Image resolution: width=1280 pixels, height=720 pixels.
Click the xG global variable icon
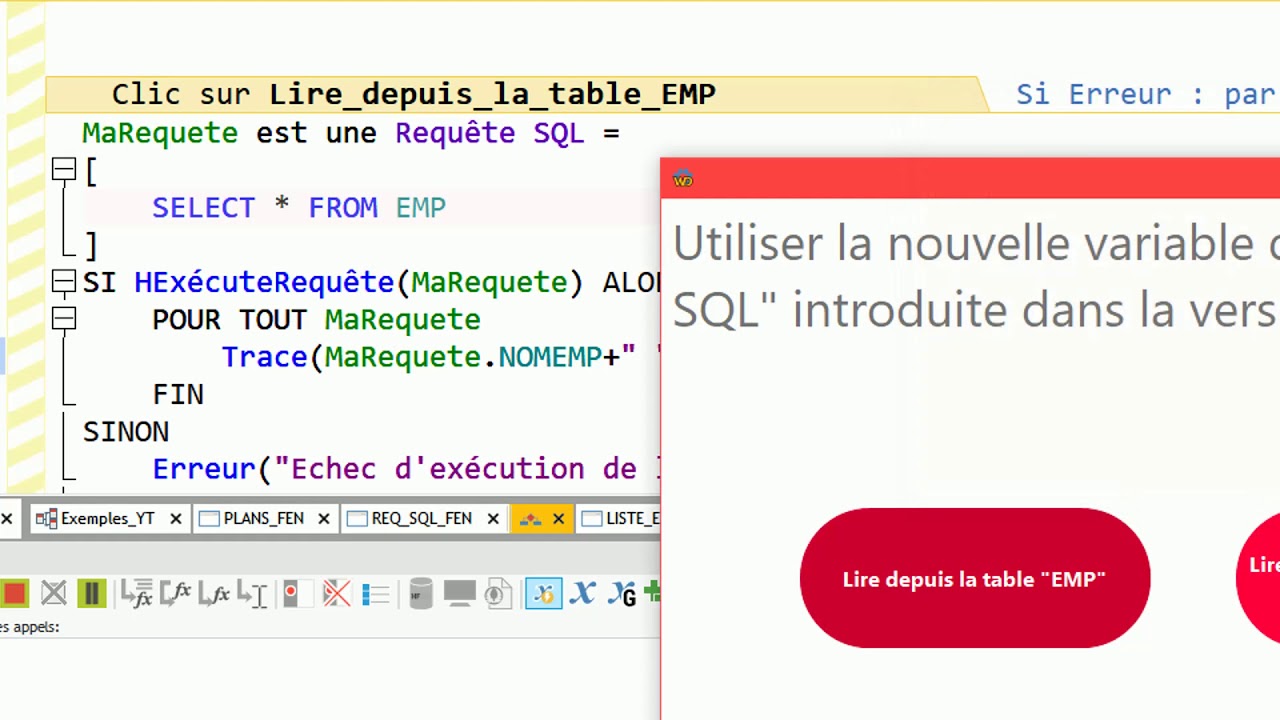coord(622,594)
